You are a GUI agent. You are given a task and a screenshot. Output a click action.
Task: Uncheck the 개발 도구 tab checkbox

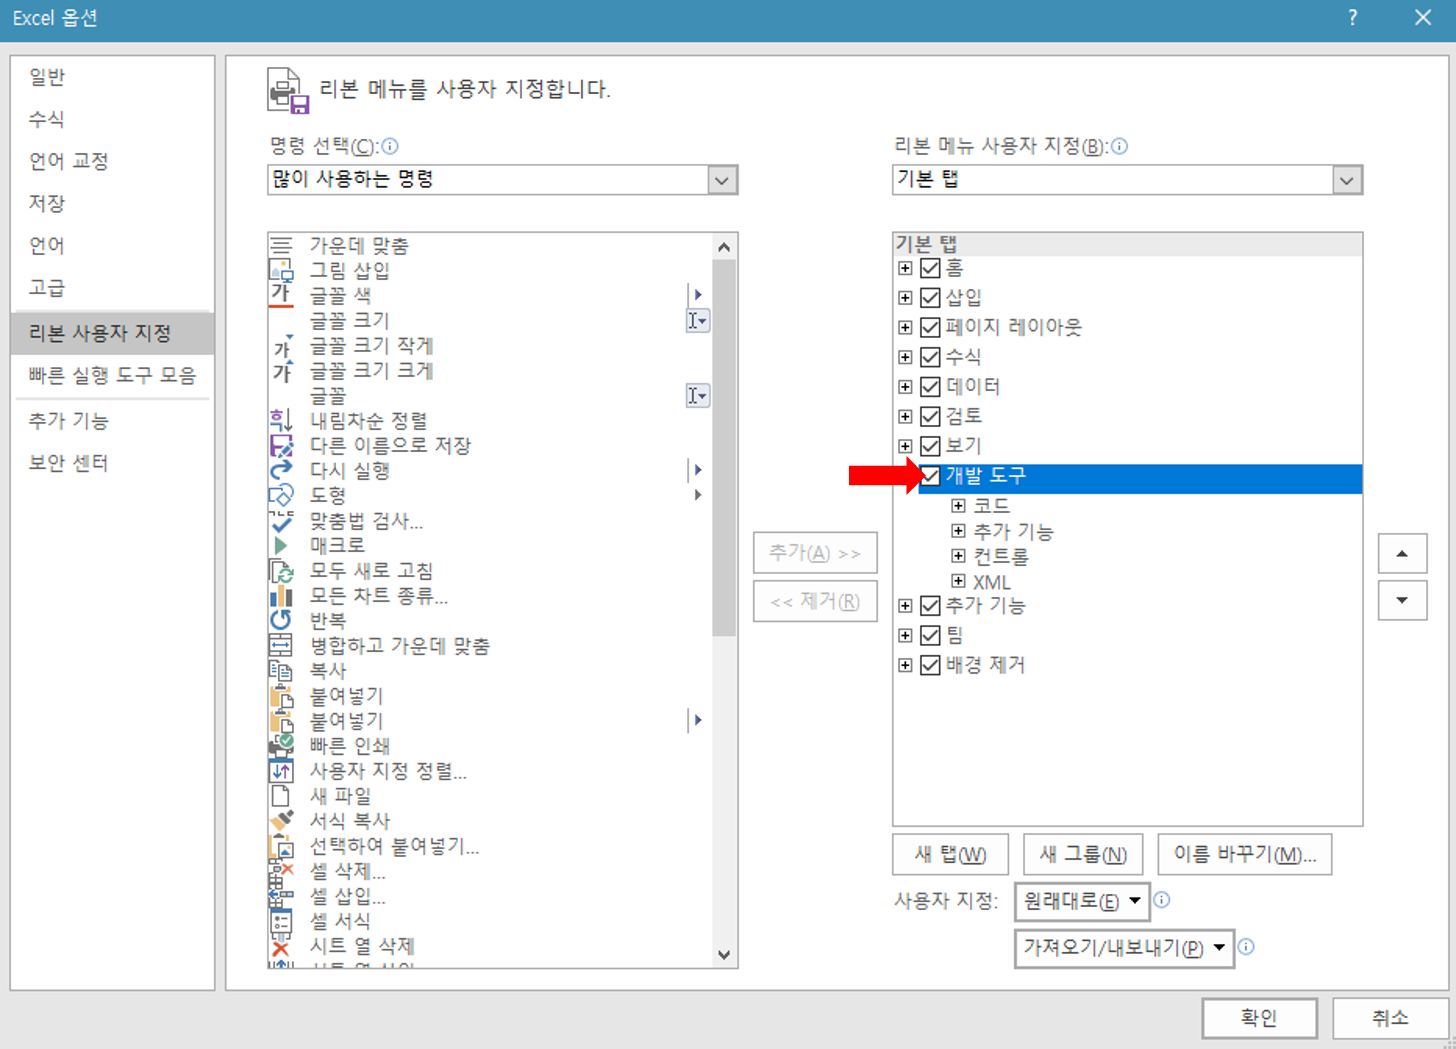click(x=929, y=478)
